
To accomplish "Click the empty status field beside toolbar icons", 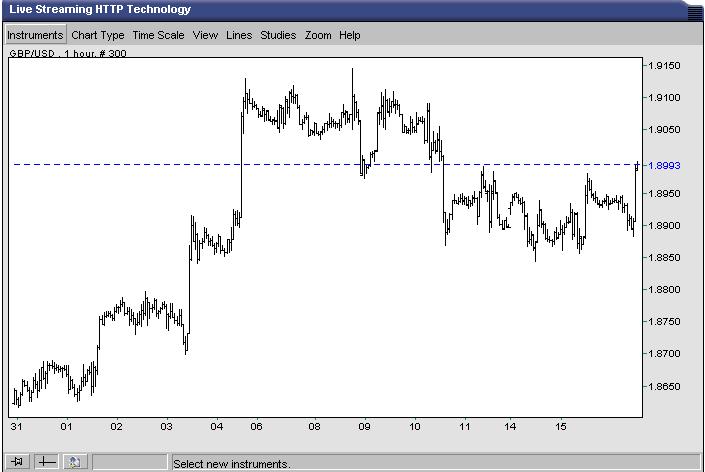I will pos(129,462).
